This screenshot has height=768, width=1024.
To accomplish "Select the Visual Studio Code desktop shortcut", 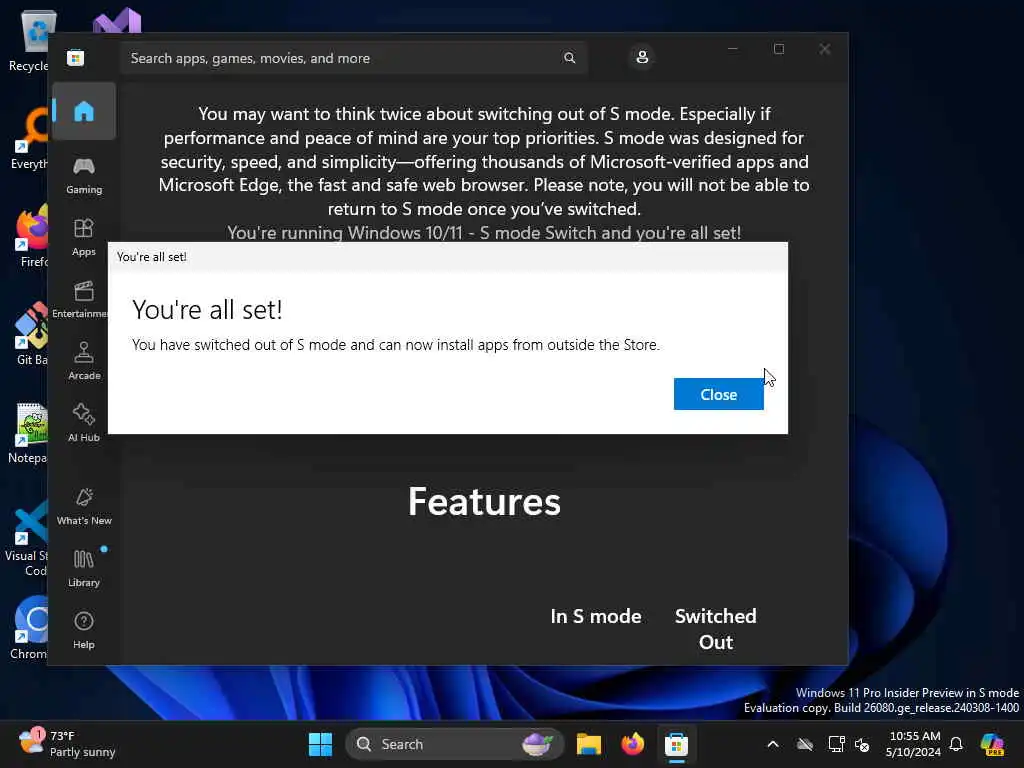I will click(27, 539).
